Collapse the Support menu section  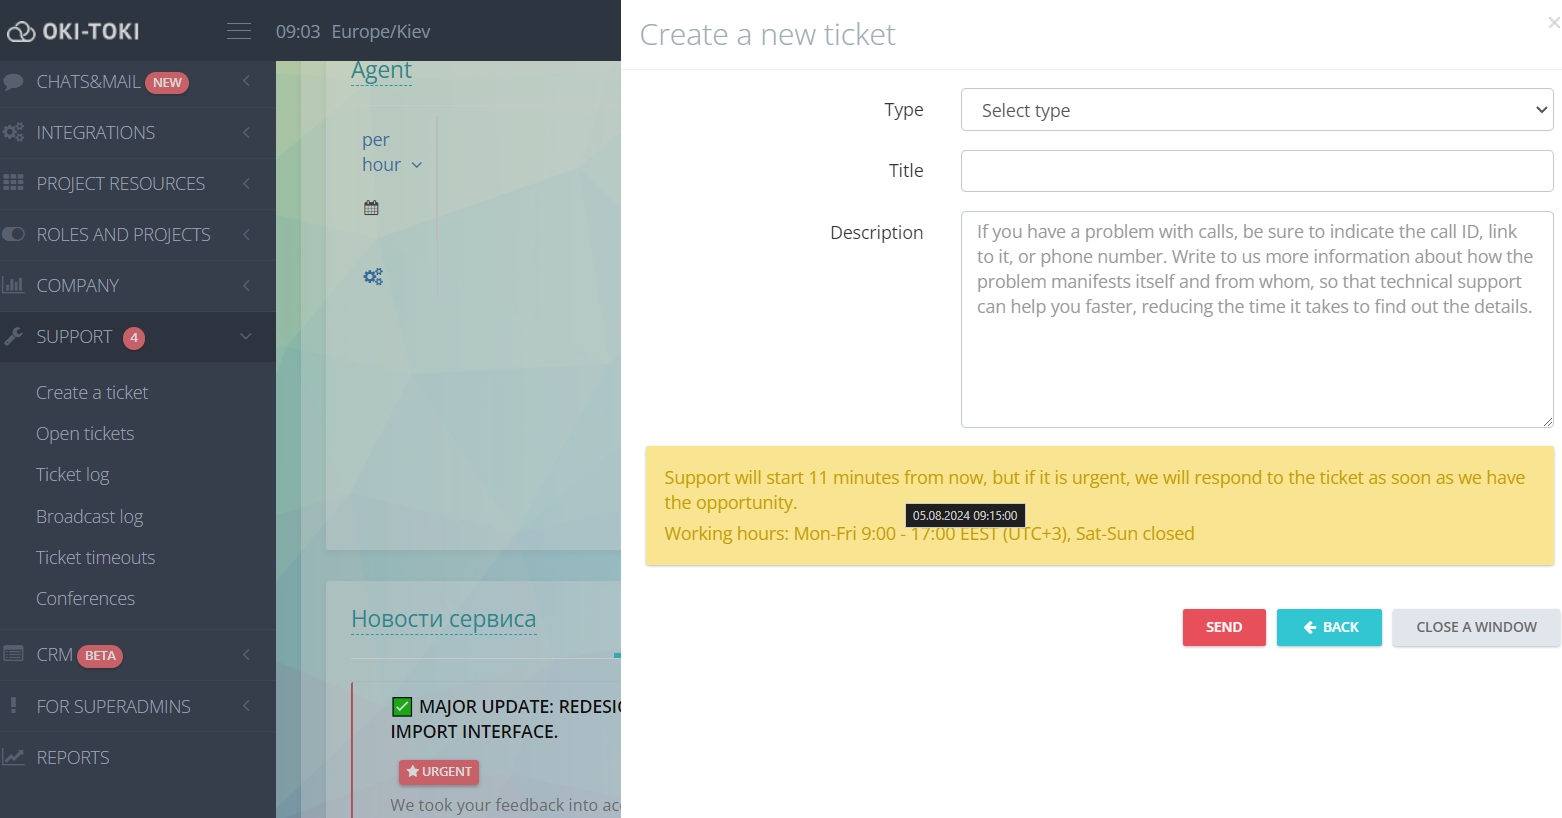click(246, 337)
